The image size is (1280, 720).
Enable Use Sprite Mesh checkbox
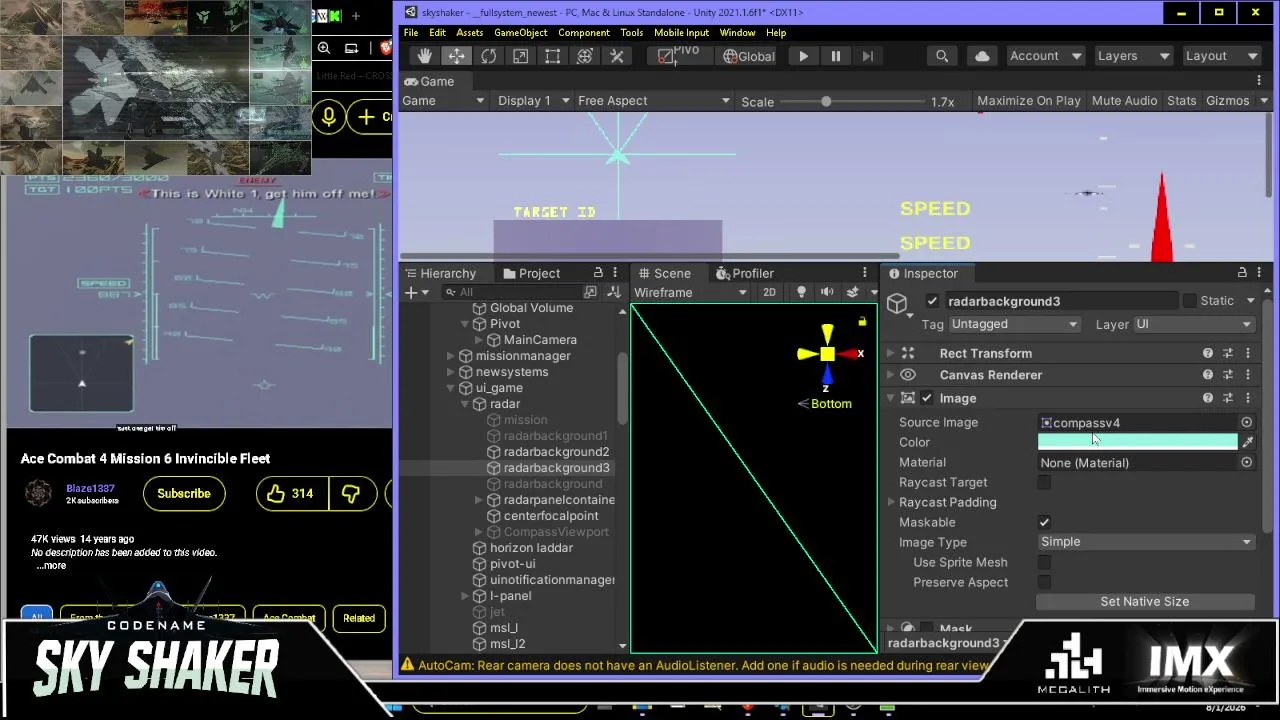1044,562
